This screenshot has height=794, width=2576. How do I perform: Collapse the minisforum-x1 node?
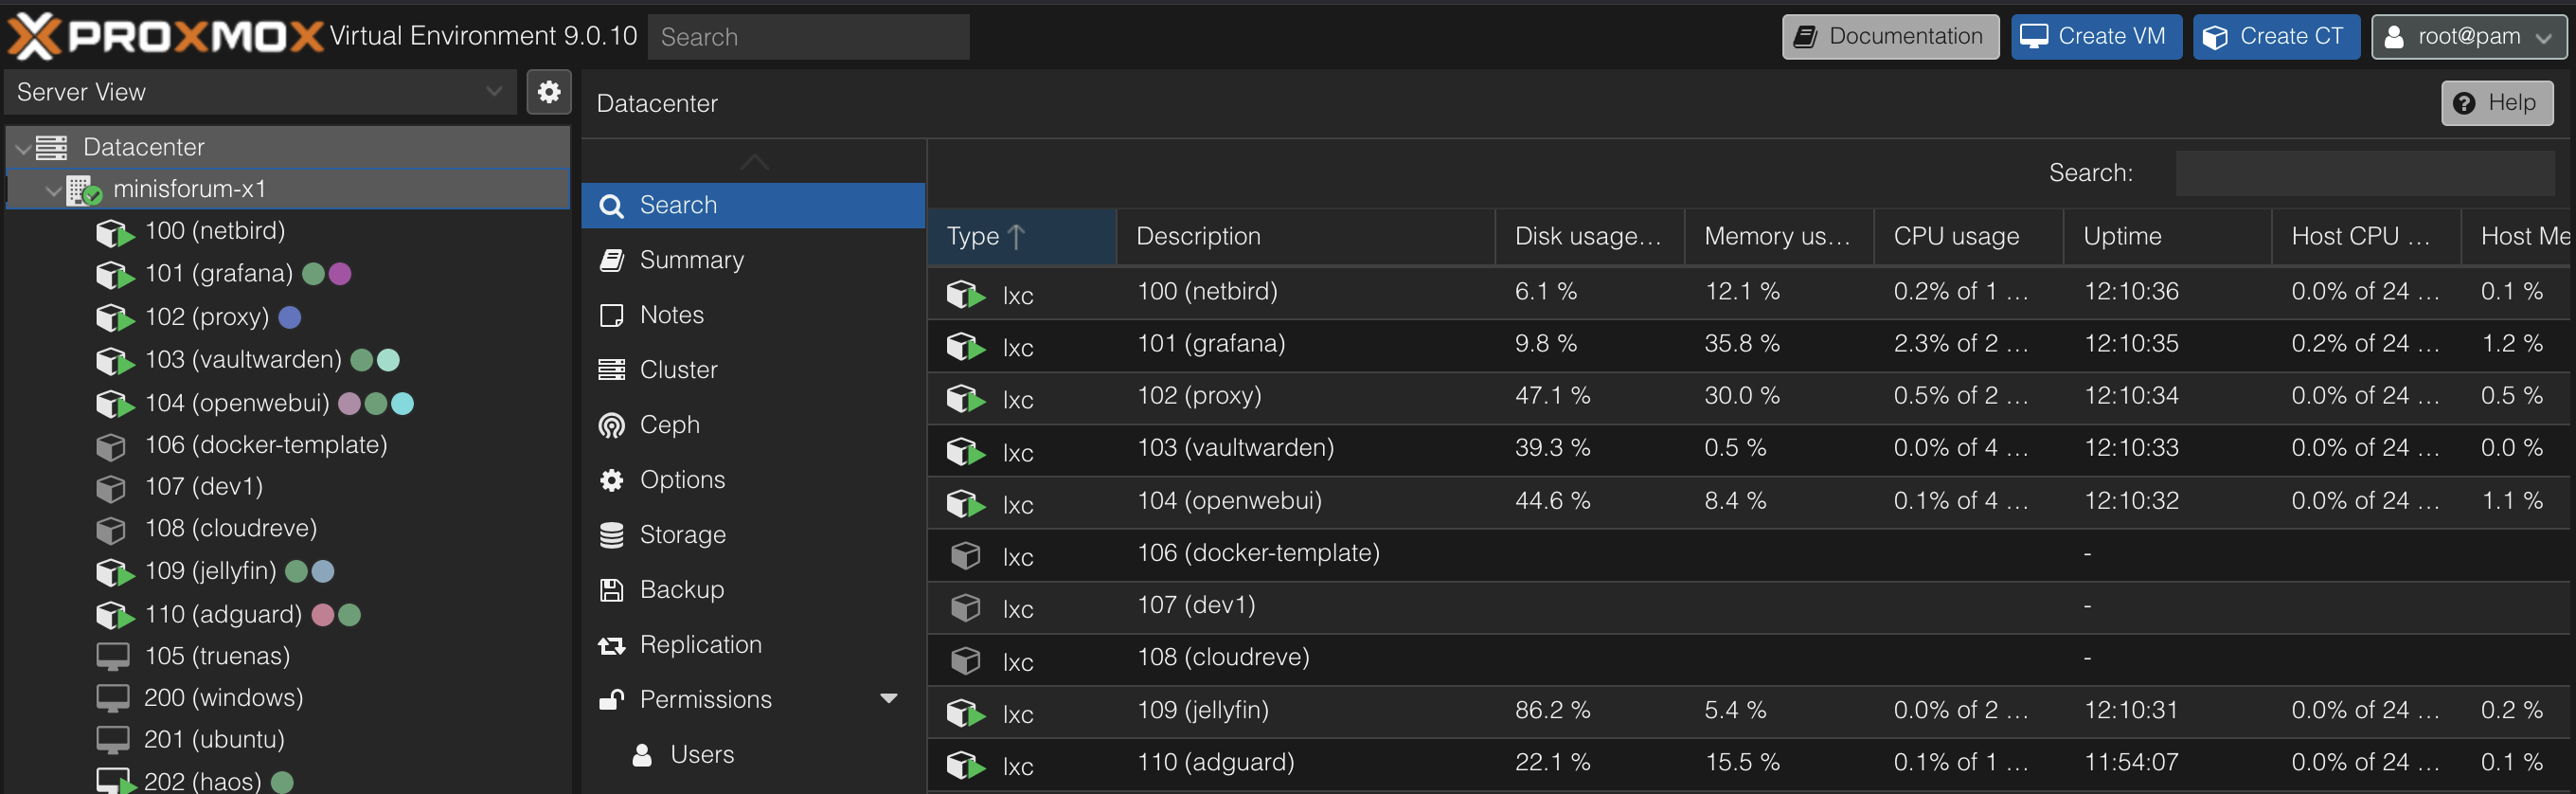pos(53,190)
